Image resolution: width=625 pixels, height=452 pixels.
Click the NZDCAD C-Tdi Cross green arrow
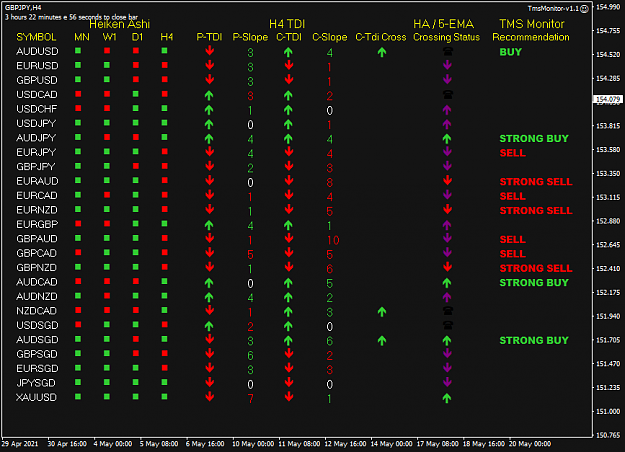(382, 312)
